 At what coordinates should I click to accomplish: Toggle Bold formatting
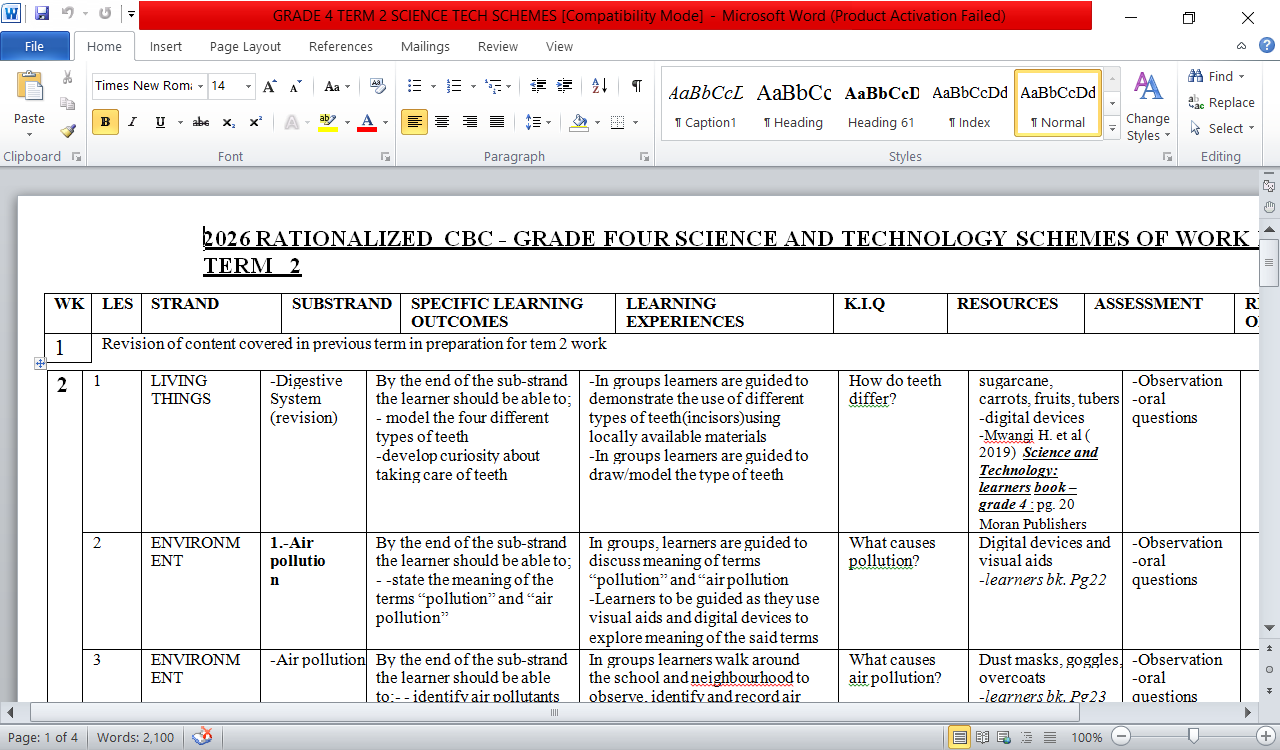coord(104,122)
